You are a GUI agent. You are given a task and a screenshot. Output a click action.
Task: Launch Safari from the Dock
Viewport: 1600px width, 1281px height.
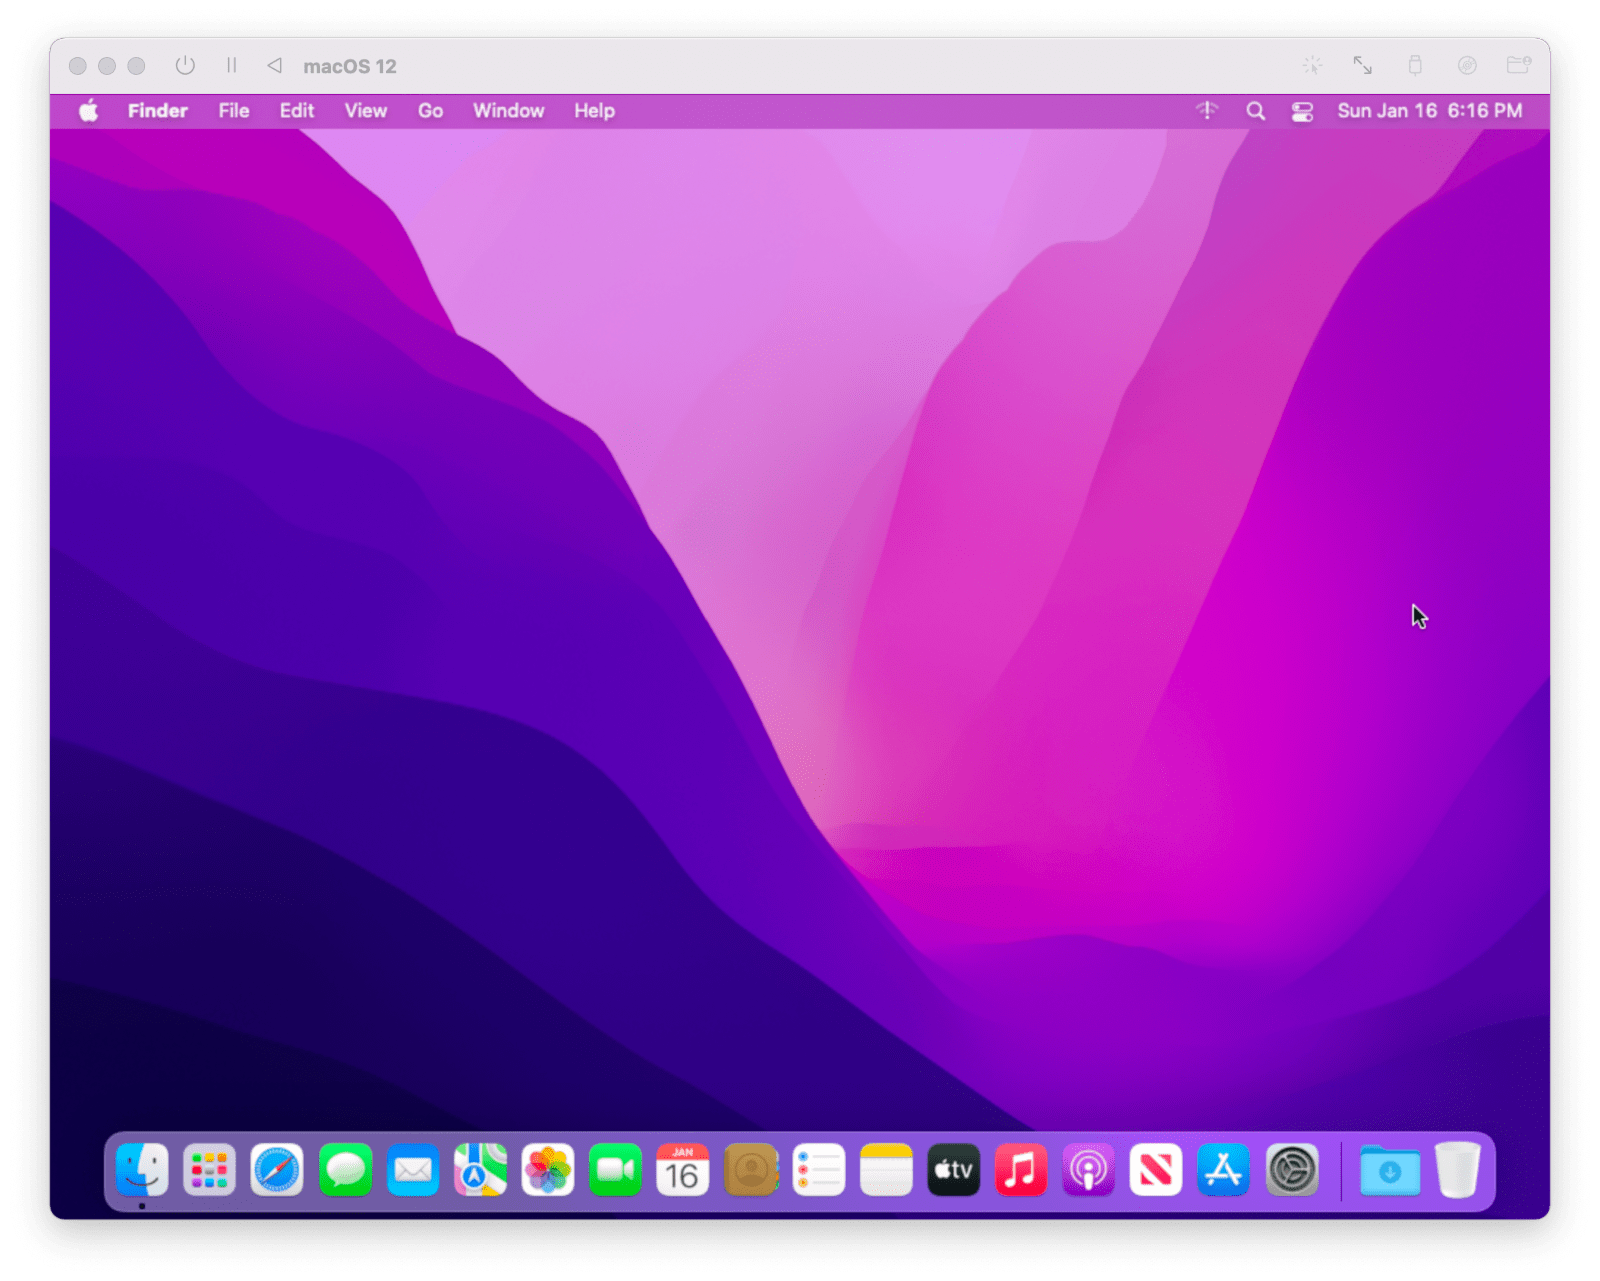coord(277,1170)
